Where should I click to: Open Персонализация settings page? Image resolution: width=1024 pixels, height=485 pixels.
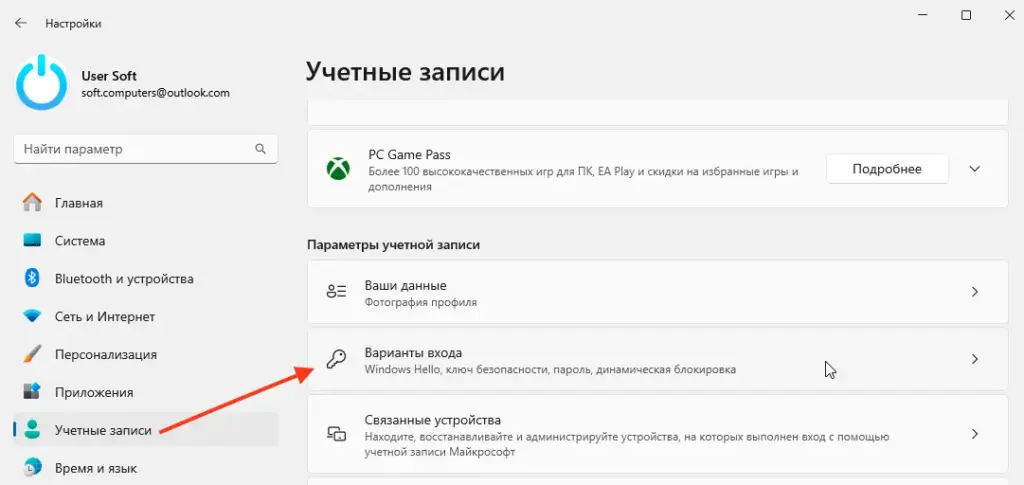105,354
